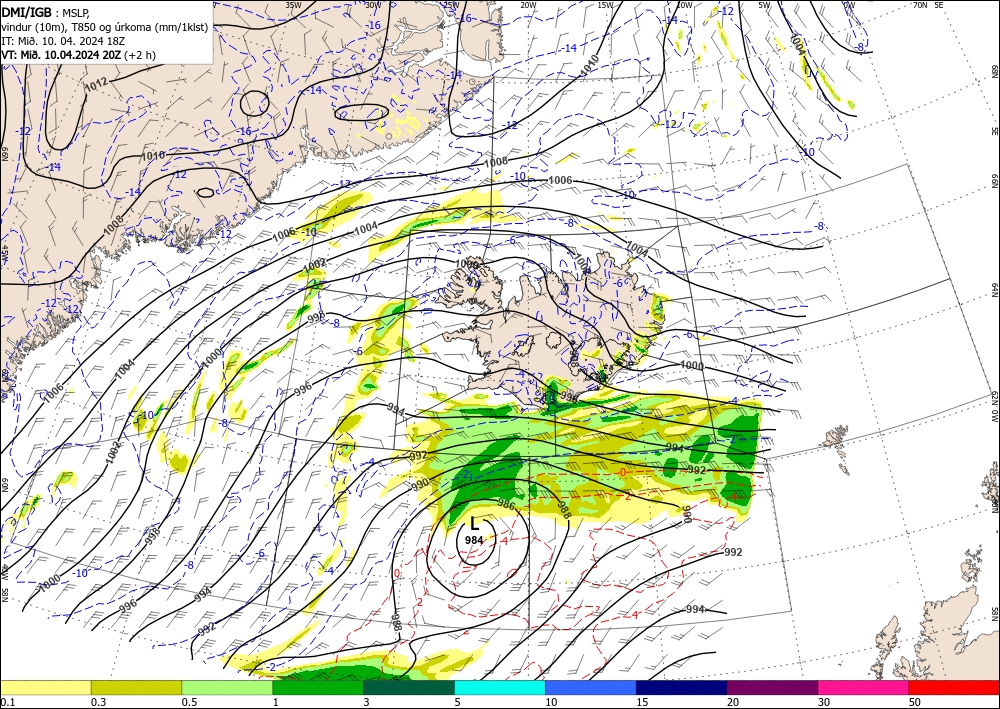The image size is (1000, 709).
Task: Click the legend value "20" on the color bar
Action: point(733,702)
